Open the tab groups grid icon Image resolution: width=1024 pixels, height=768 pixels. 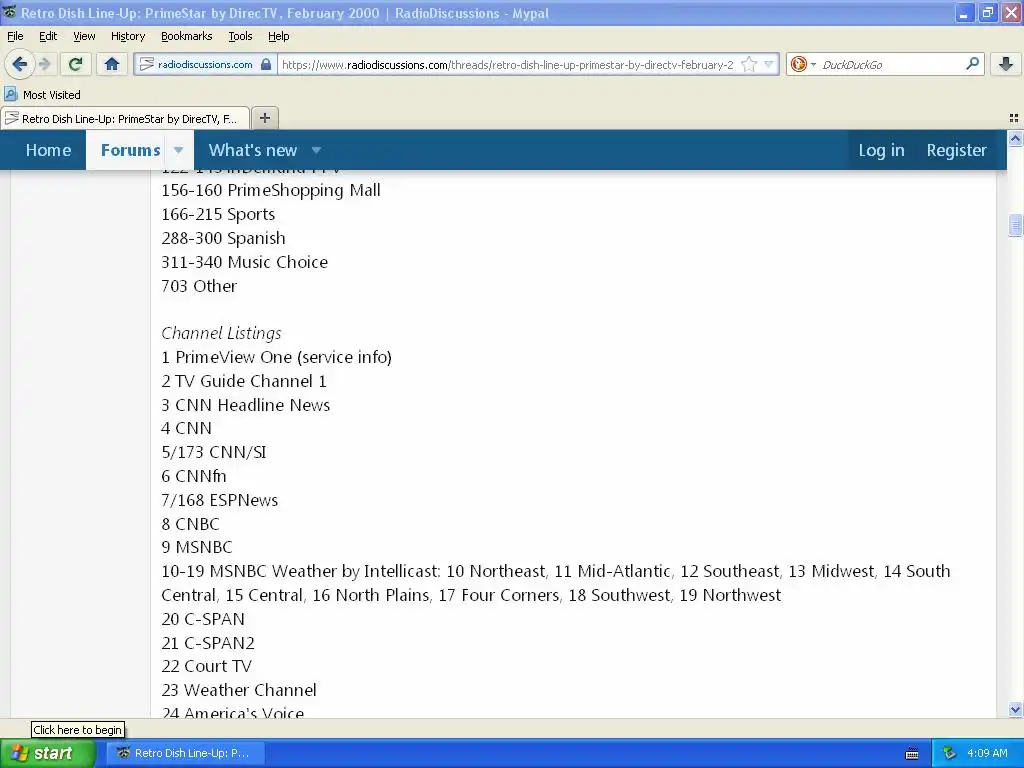1014,118
